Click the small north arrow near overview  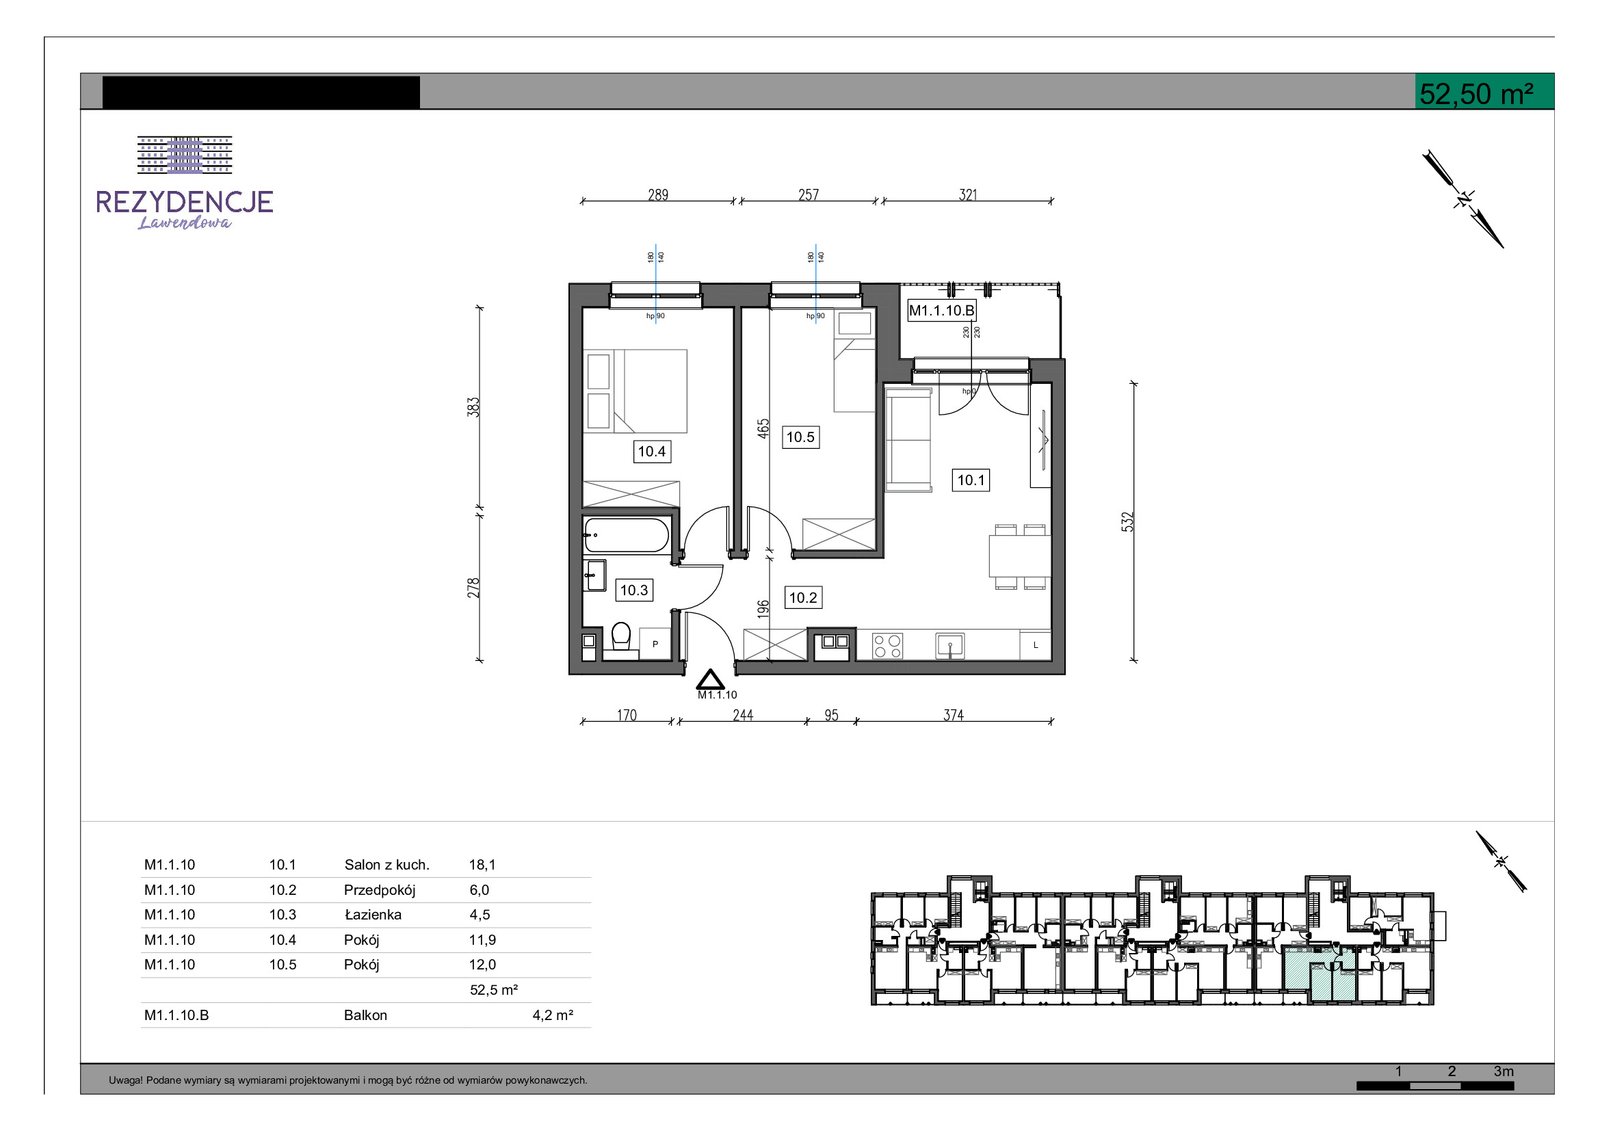pos(1501,861)
